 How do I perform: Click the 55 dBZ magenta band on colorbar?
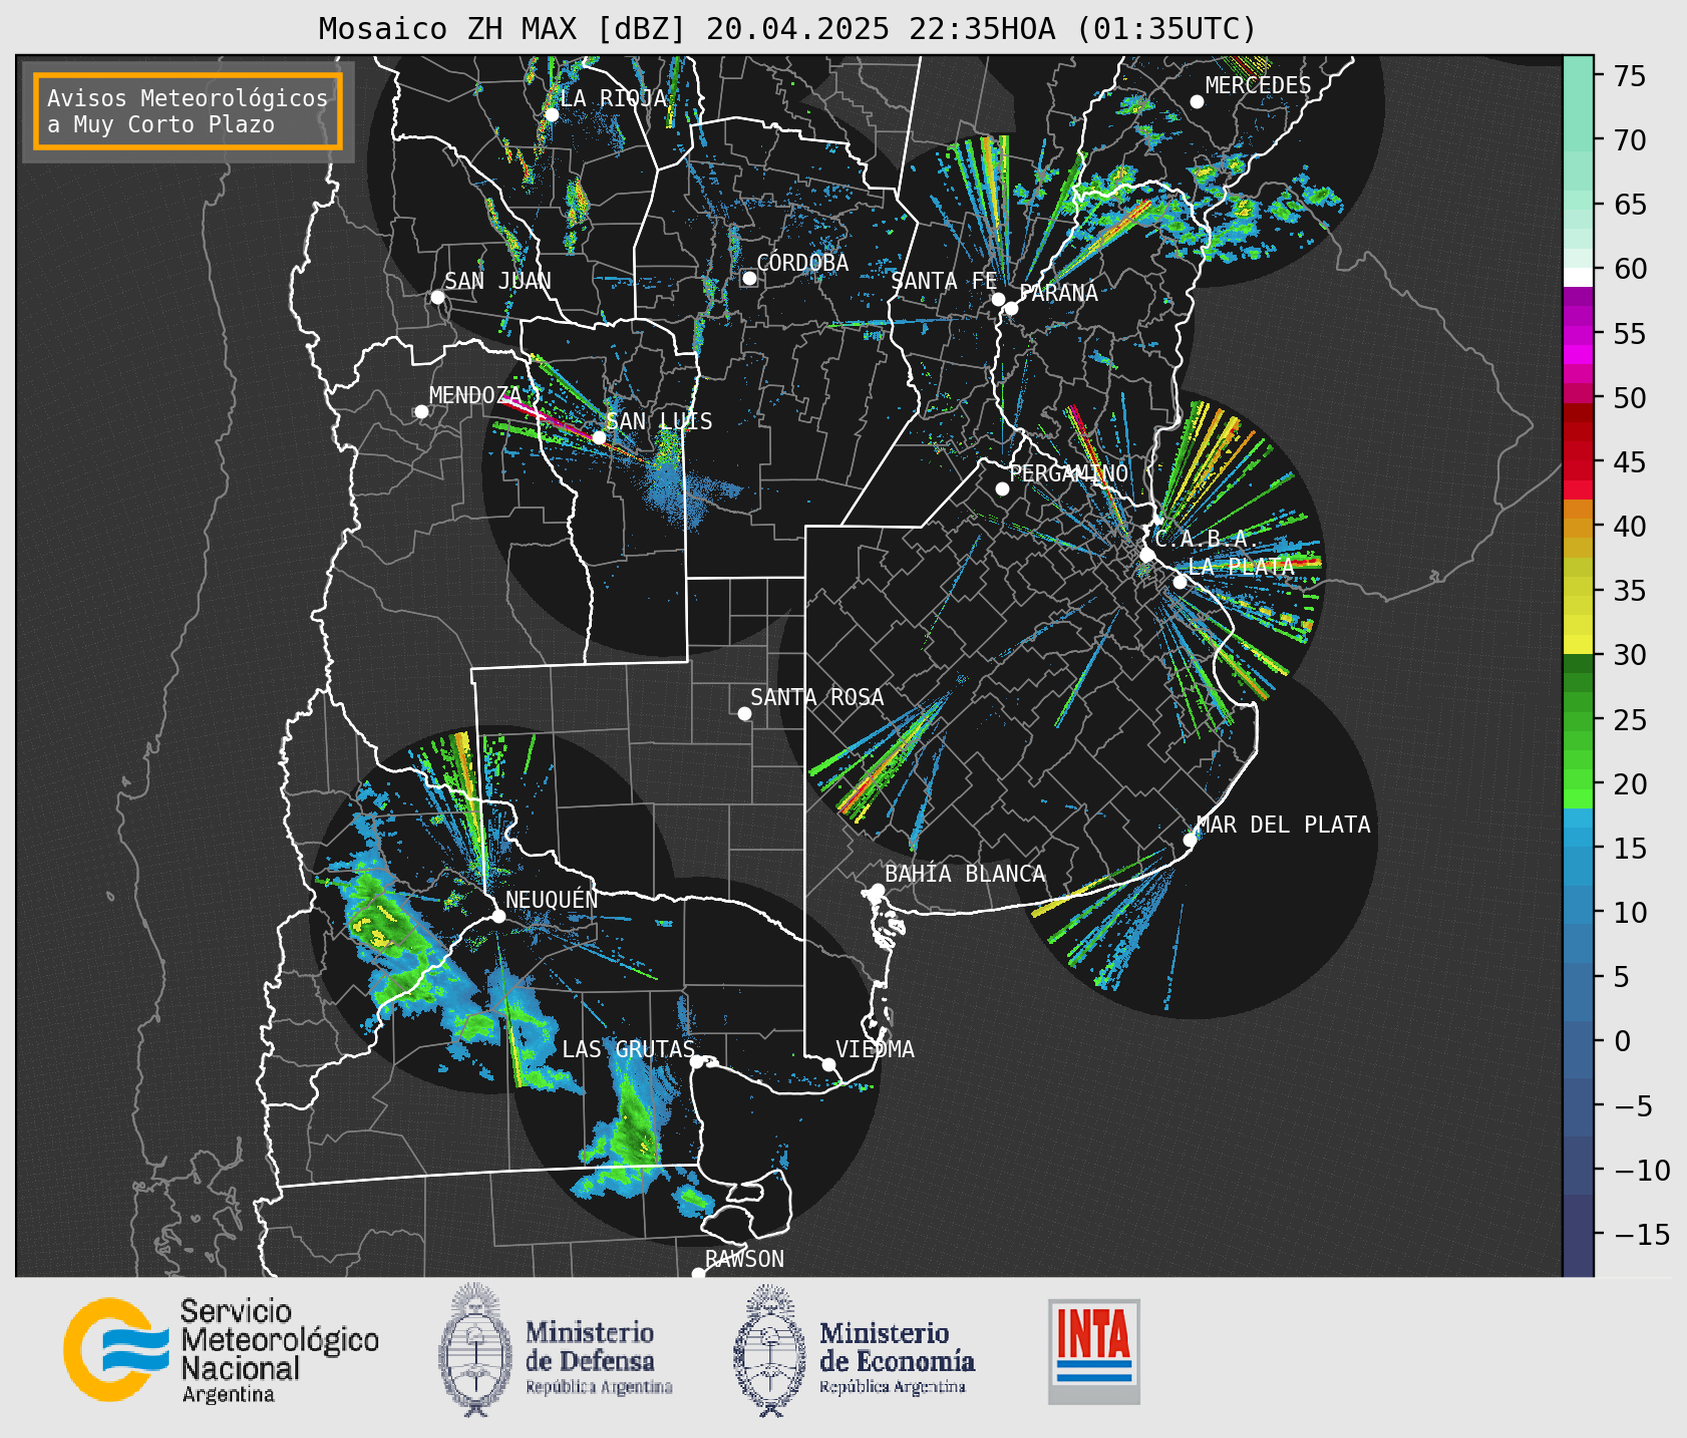pyautogui.click(x=1578, y=335)
